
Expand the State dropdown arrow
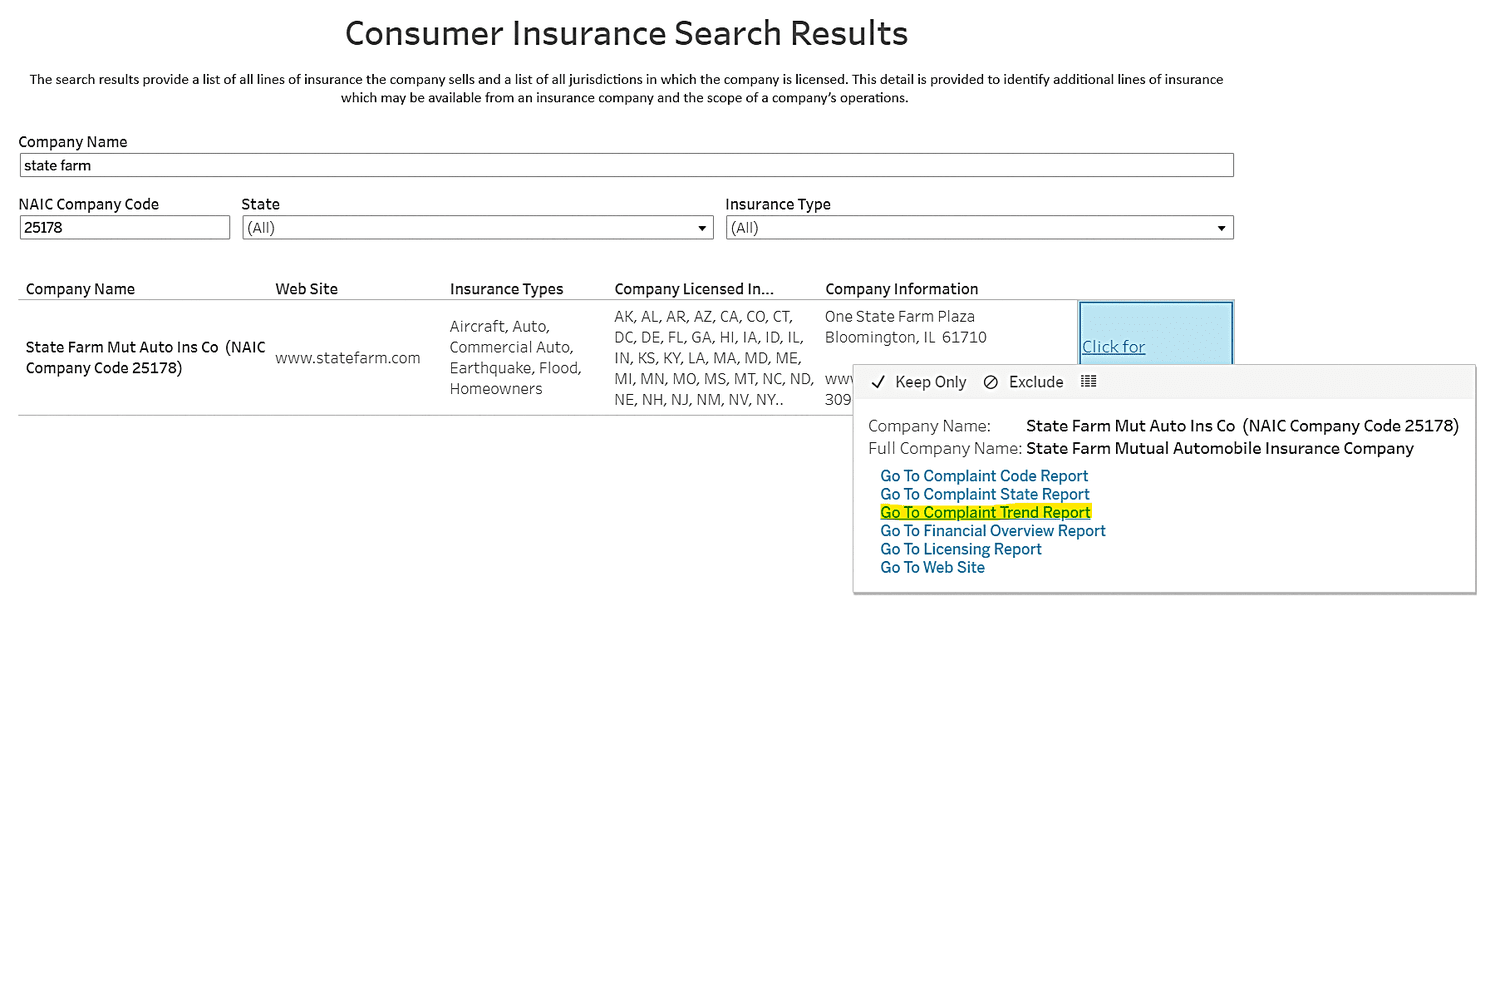[x=702, y=228]
